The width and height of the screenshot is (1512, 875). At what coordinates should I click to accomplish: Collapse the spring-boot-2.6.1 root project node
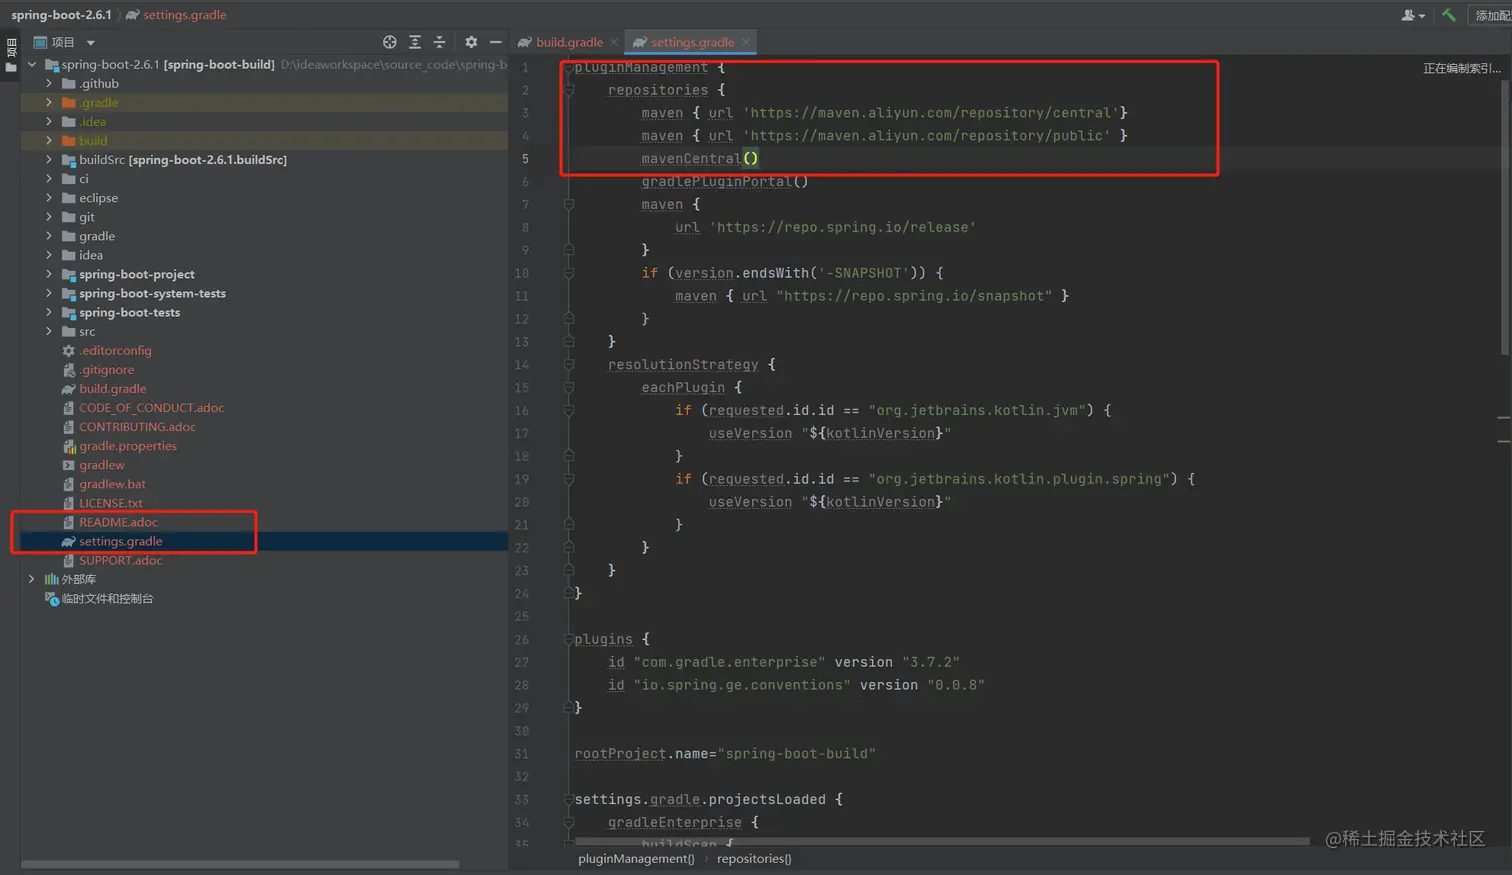point(32,64)
